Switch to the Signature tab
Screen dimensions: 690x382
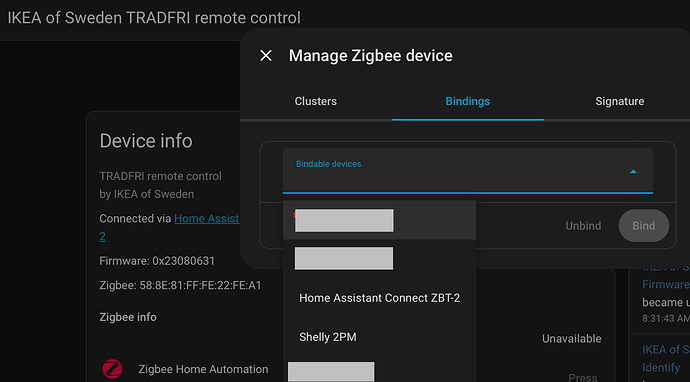tap(620, 101)
